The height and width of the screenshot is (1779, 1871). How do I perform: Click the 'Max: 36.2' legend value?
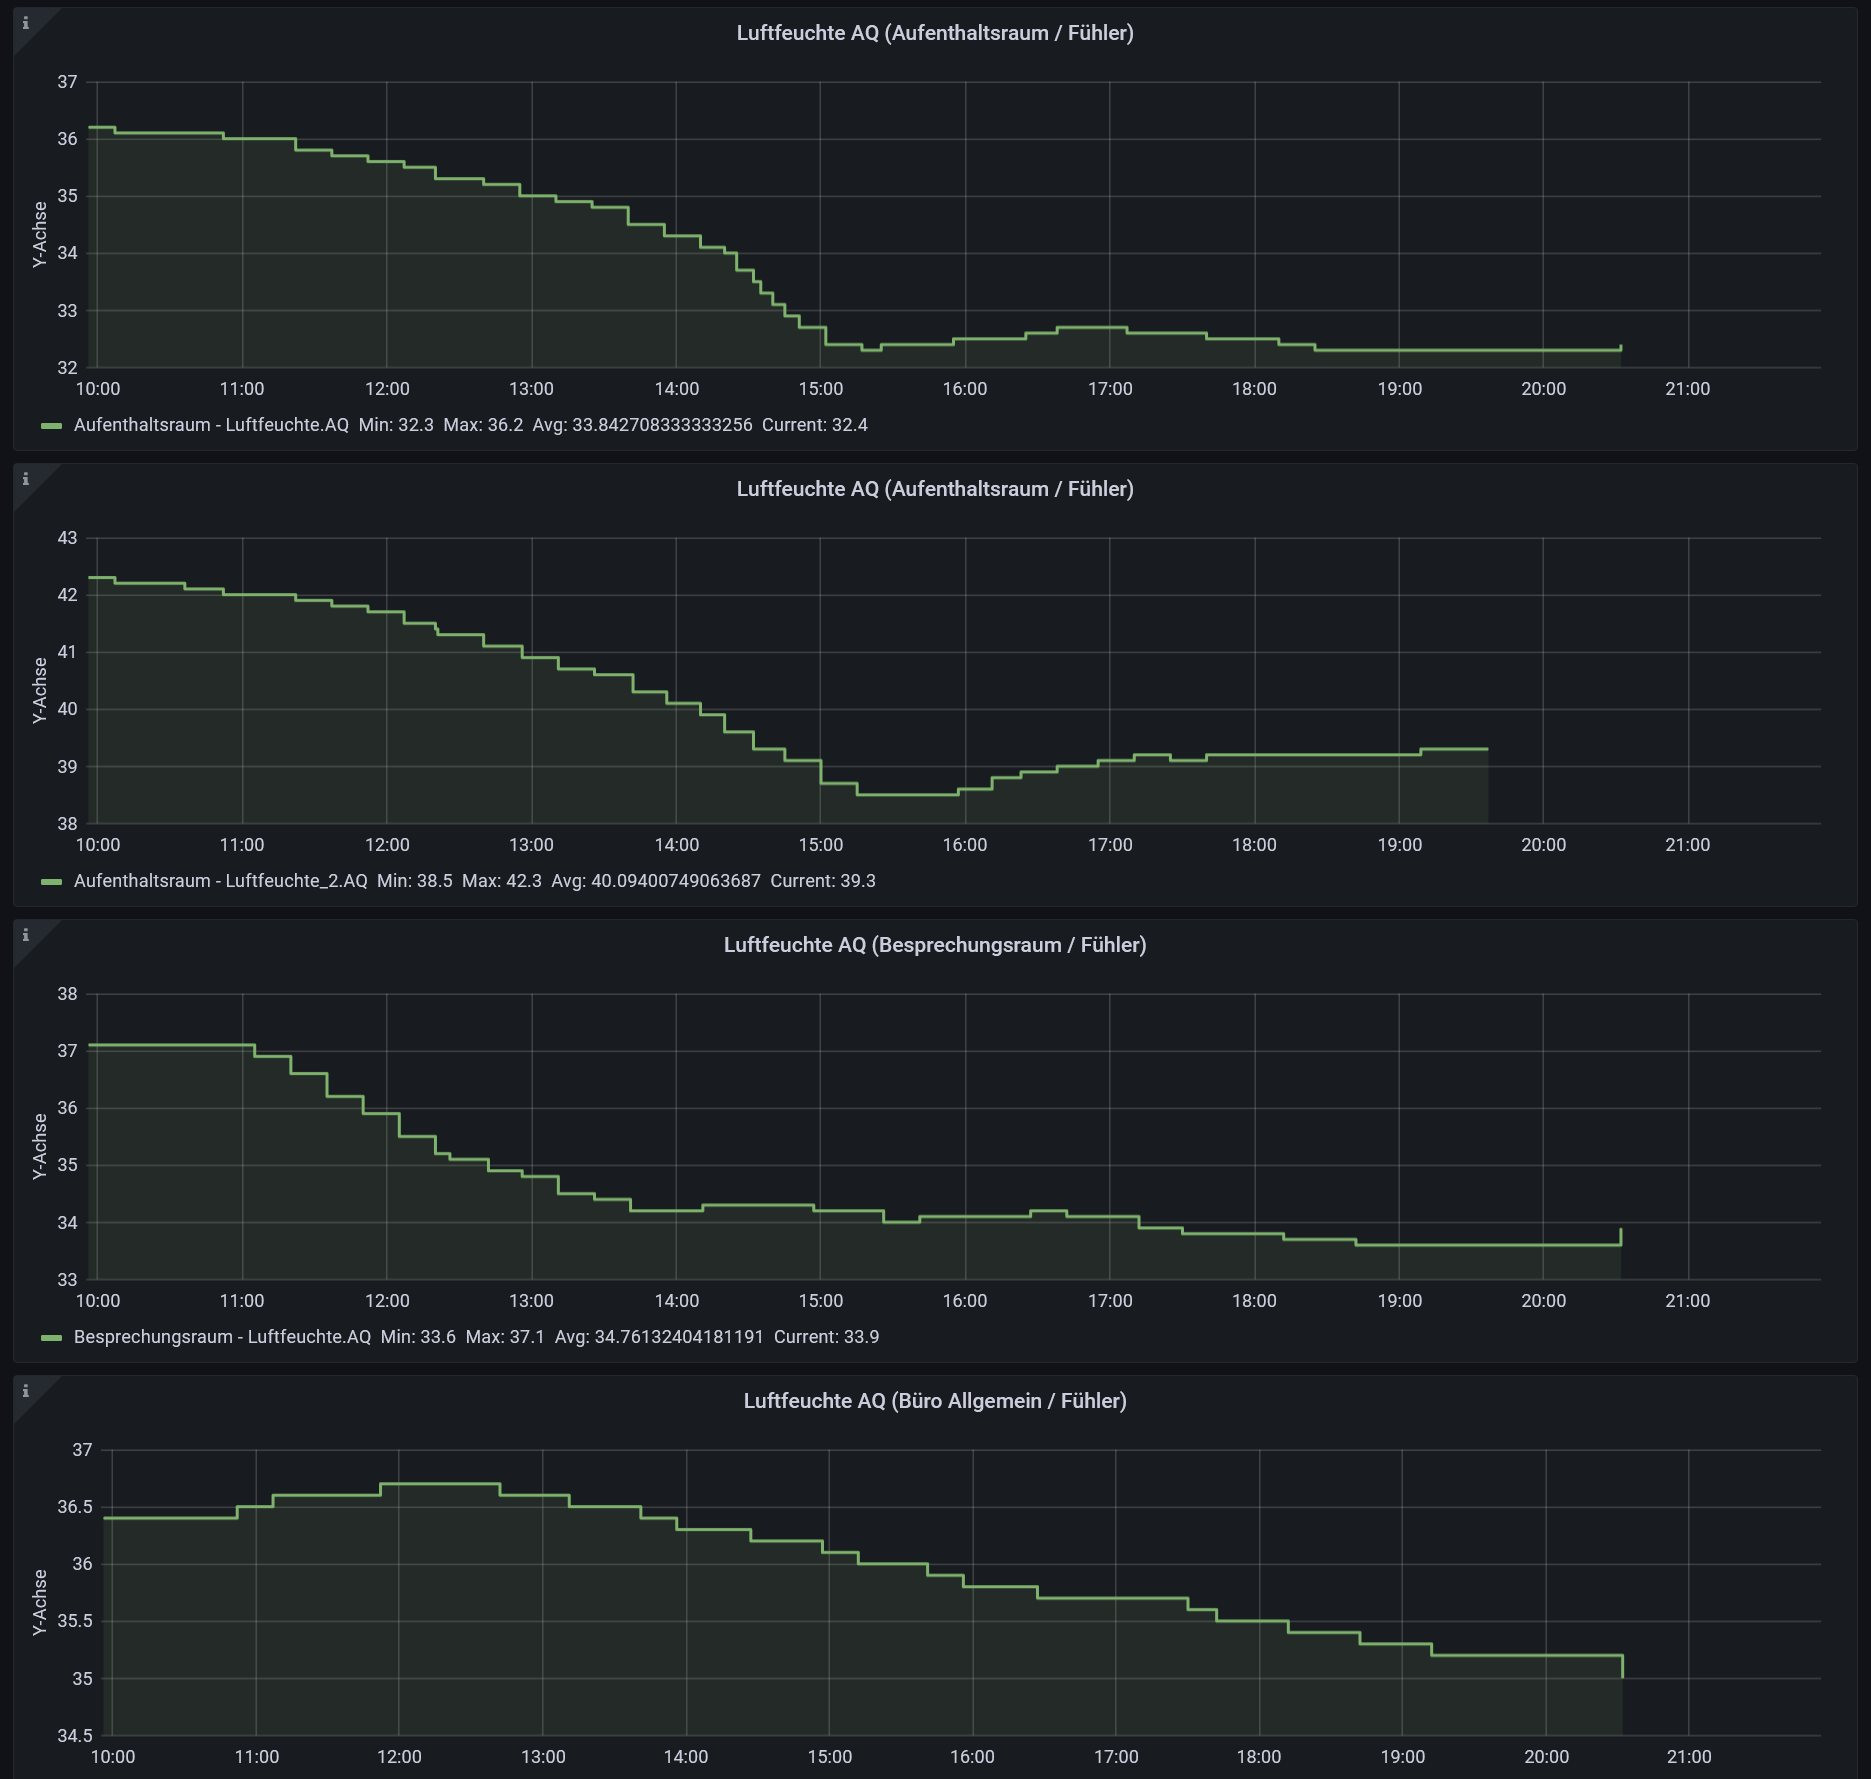tap(483, 425)
